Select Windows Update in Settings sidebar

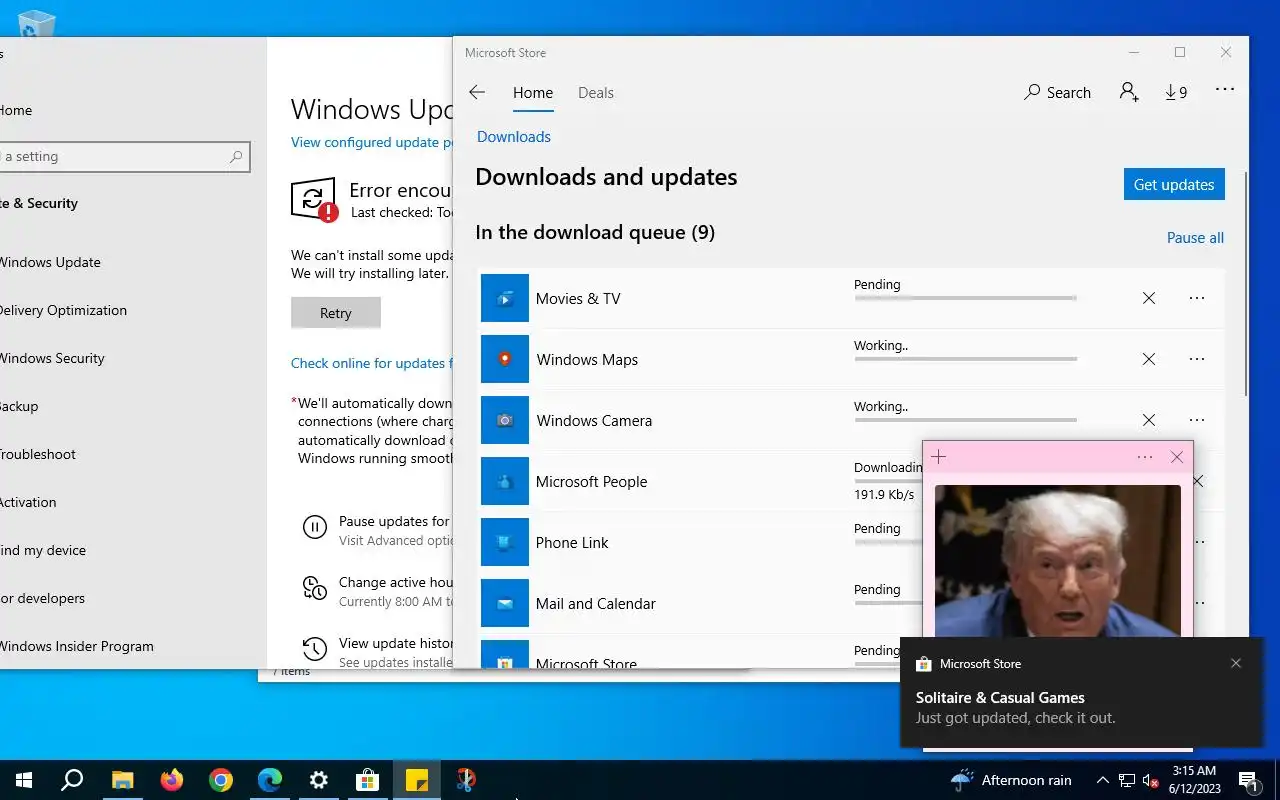click(50, 262)
